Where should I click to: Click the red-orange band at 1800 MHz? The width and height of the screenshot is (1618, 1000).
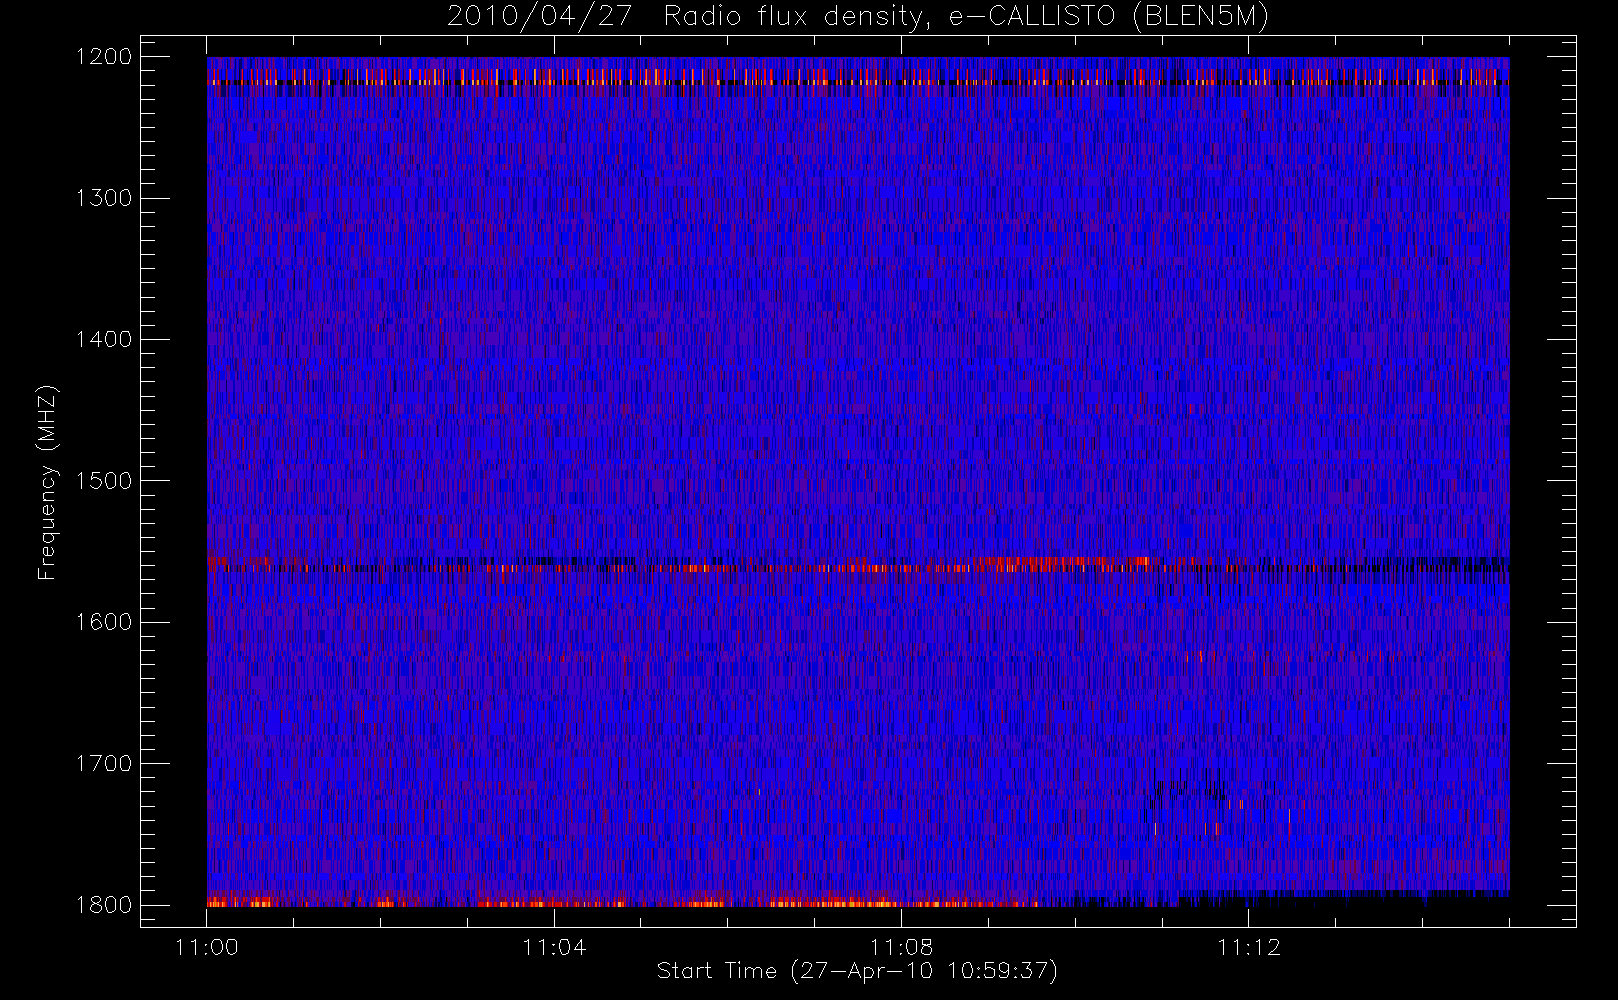[x=622, y=902]
